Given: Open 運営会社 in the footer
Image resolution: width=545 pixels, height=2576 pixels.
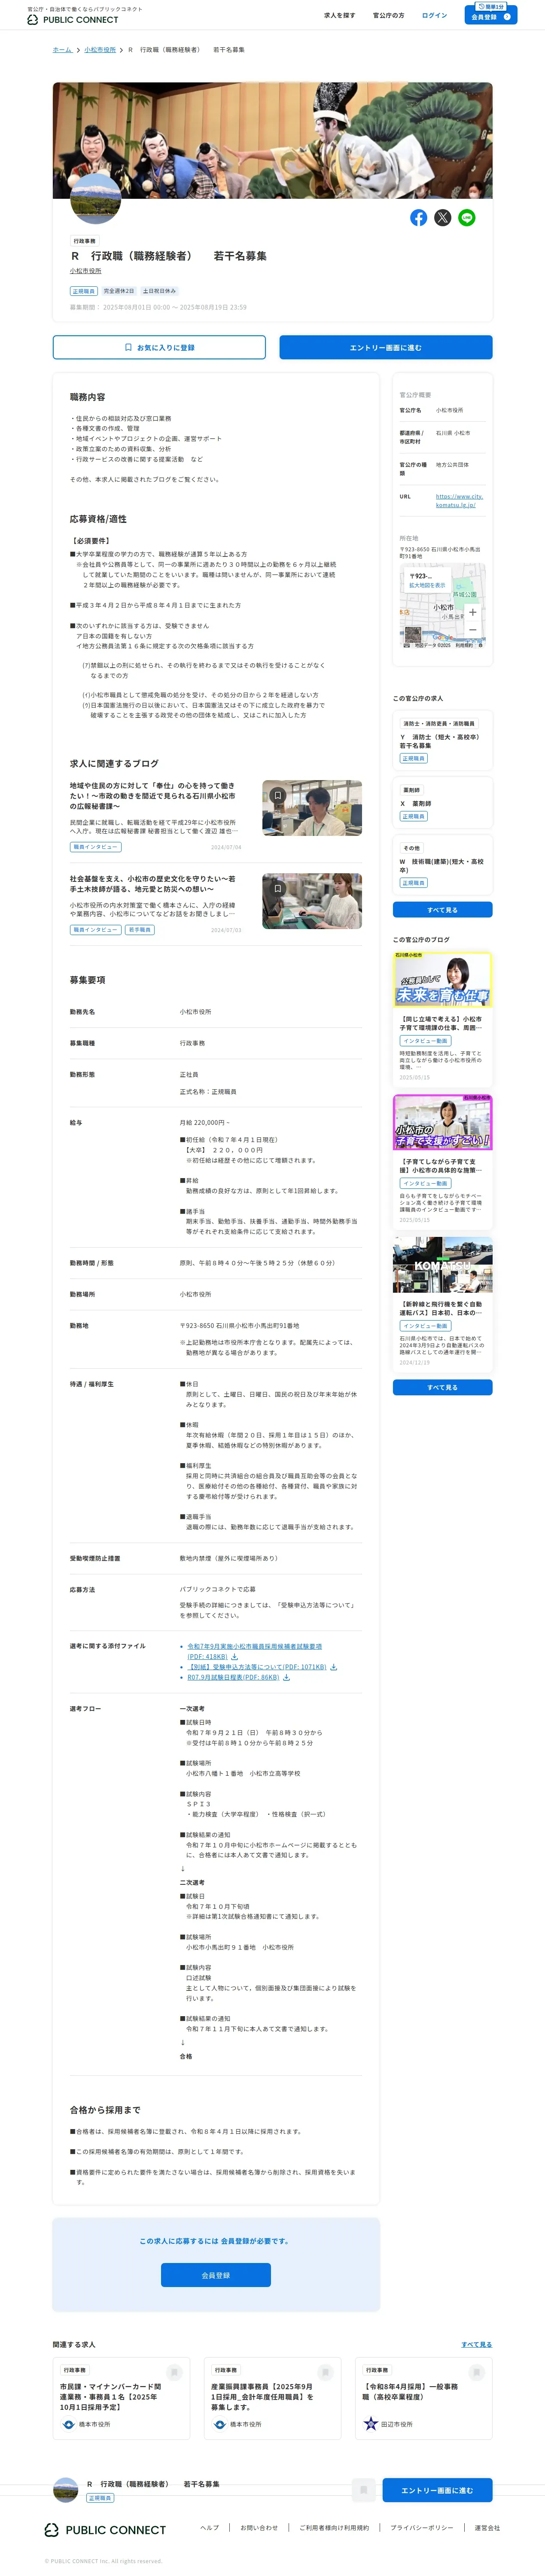Looking at the screenshot, I should [487, 2528].
